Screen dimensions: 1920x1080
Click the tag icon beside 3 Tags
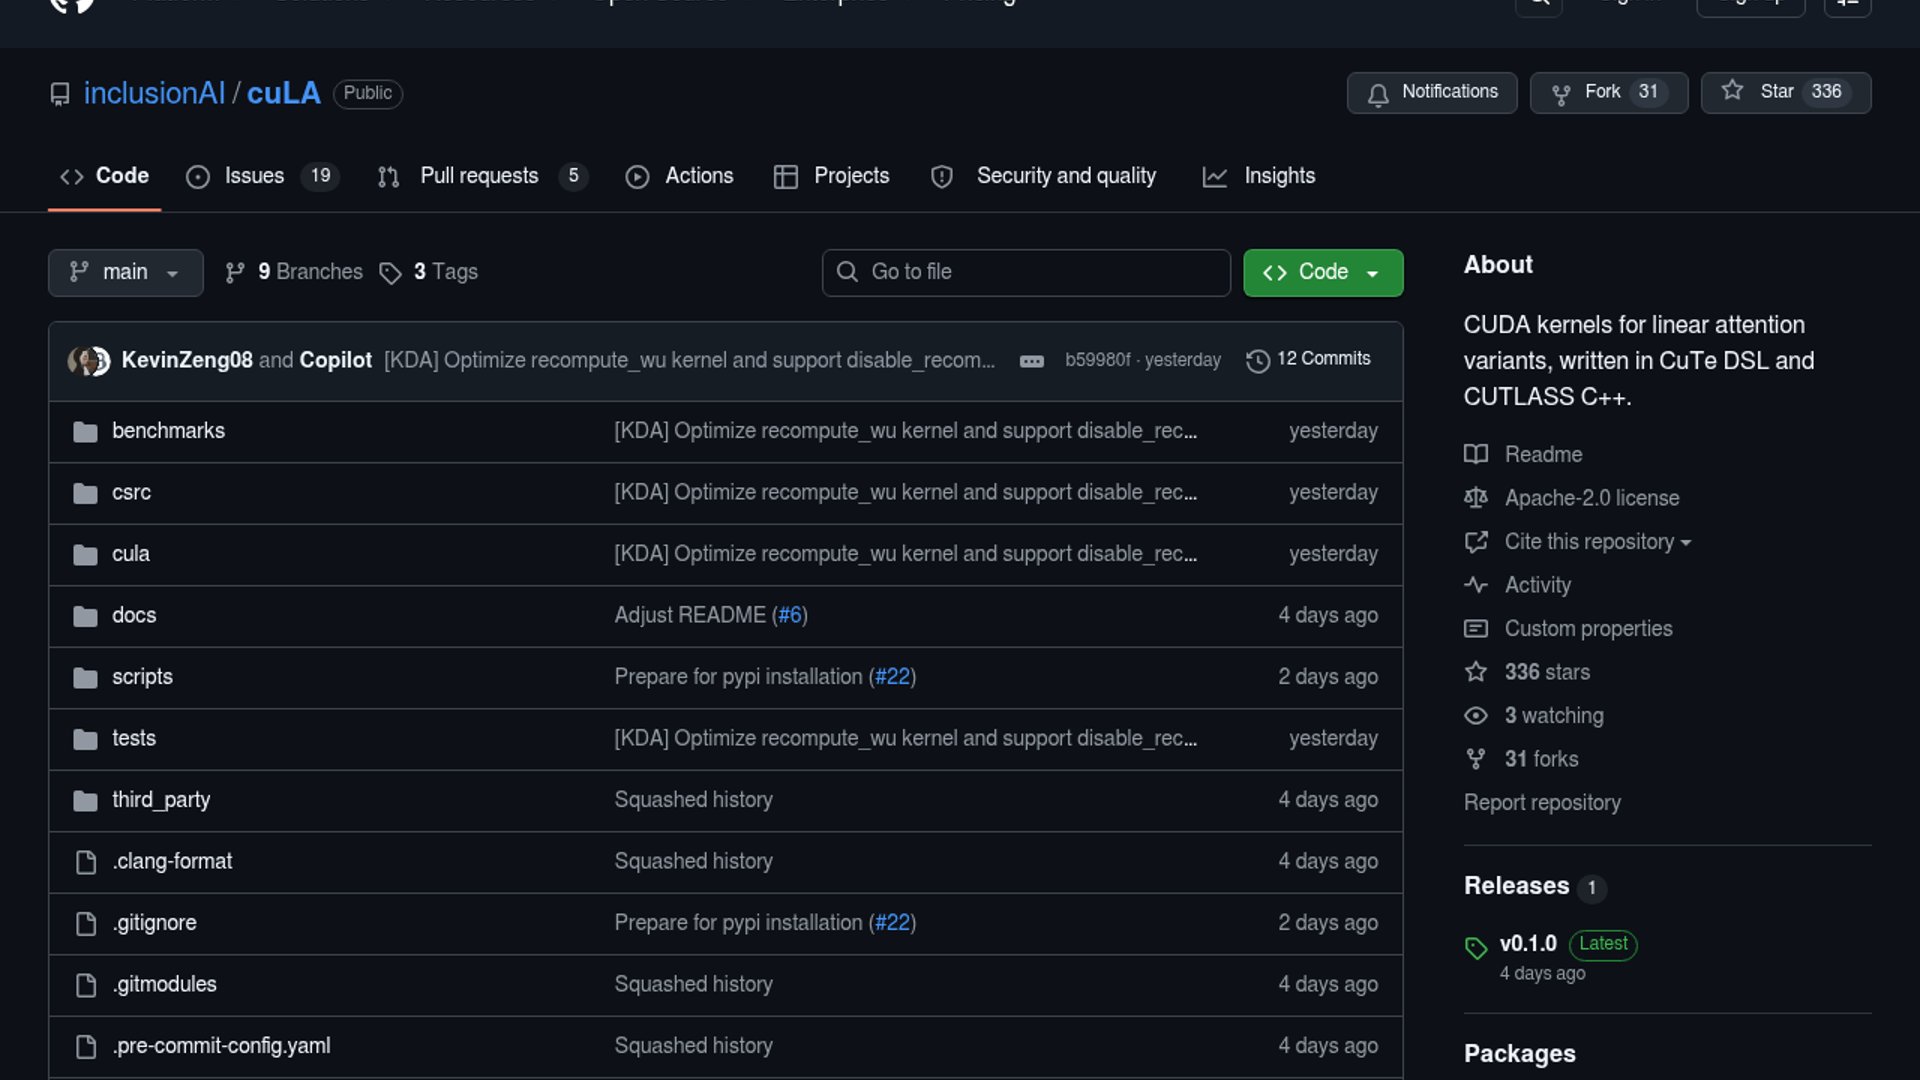click(x=390, y=273)
